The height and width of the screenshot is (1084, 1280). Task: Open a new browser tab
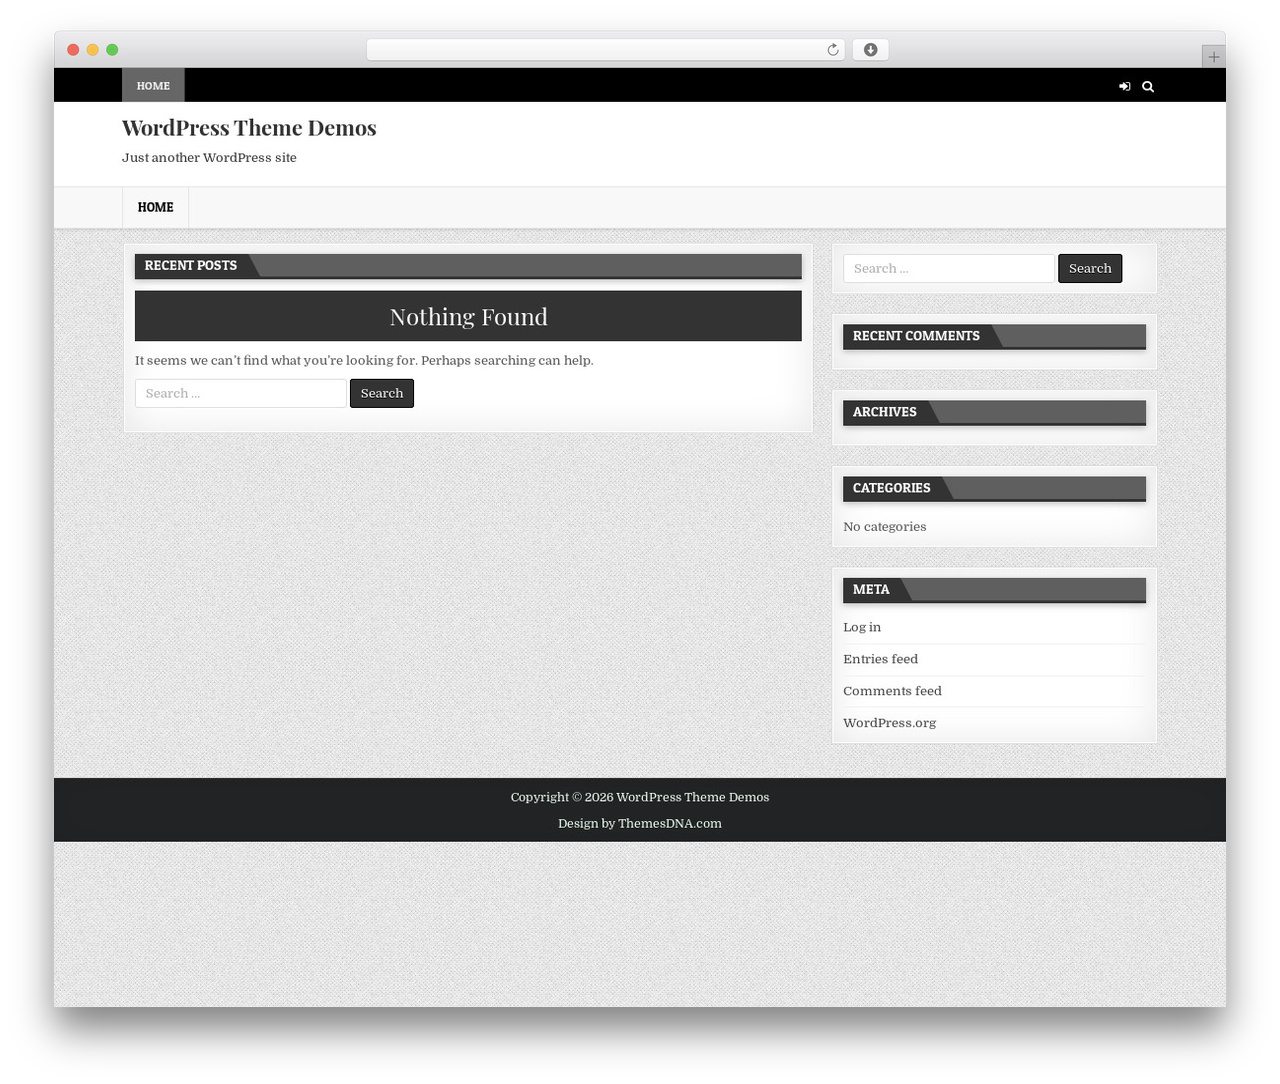pyautogui.click(x=1213, y=57)
